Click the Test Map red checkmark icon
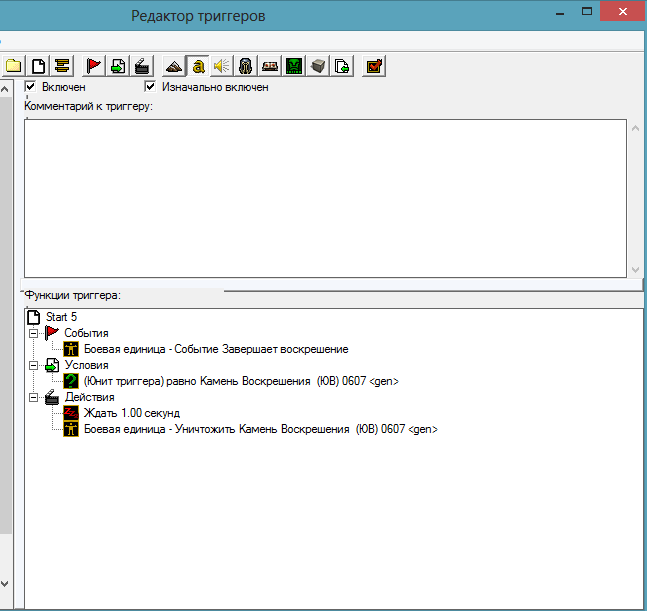The height and width of the screenshot is (611, 647). point(374,66)
